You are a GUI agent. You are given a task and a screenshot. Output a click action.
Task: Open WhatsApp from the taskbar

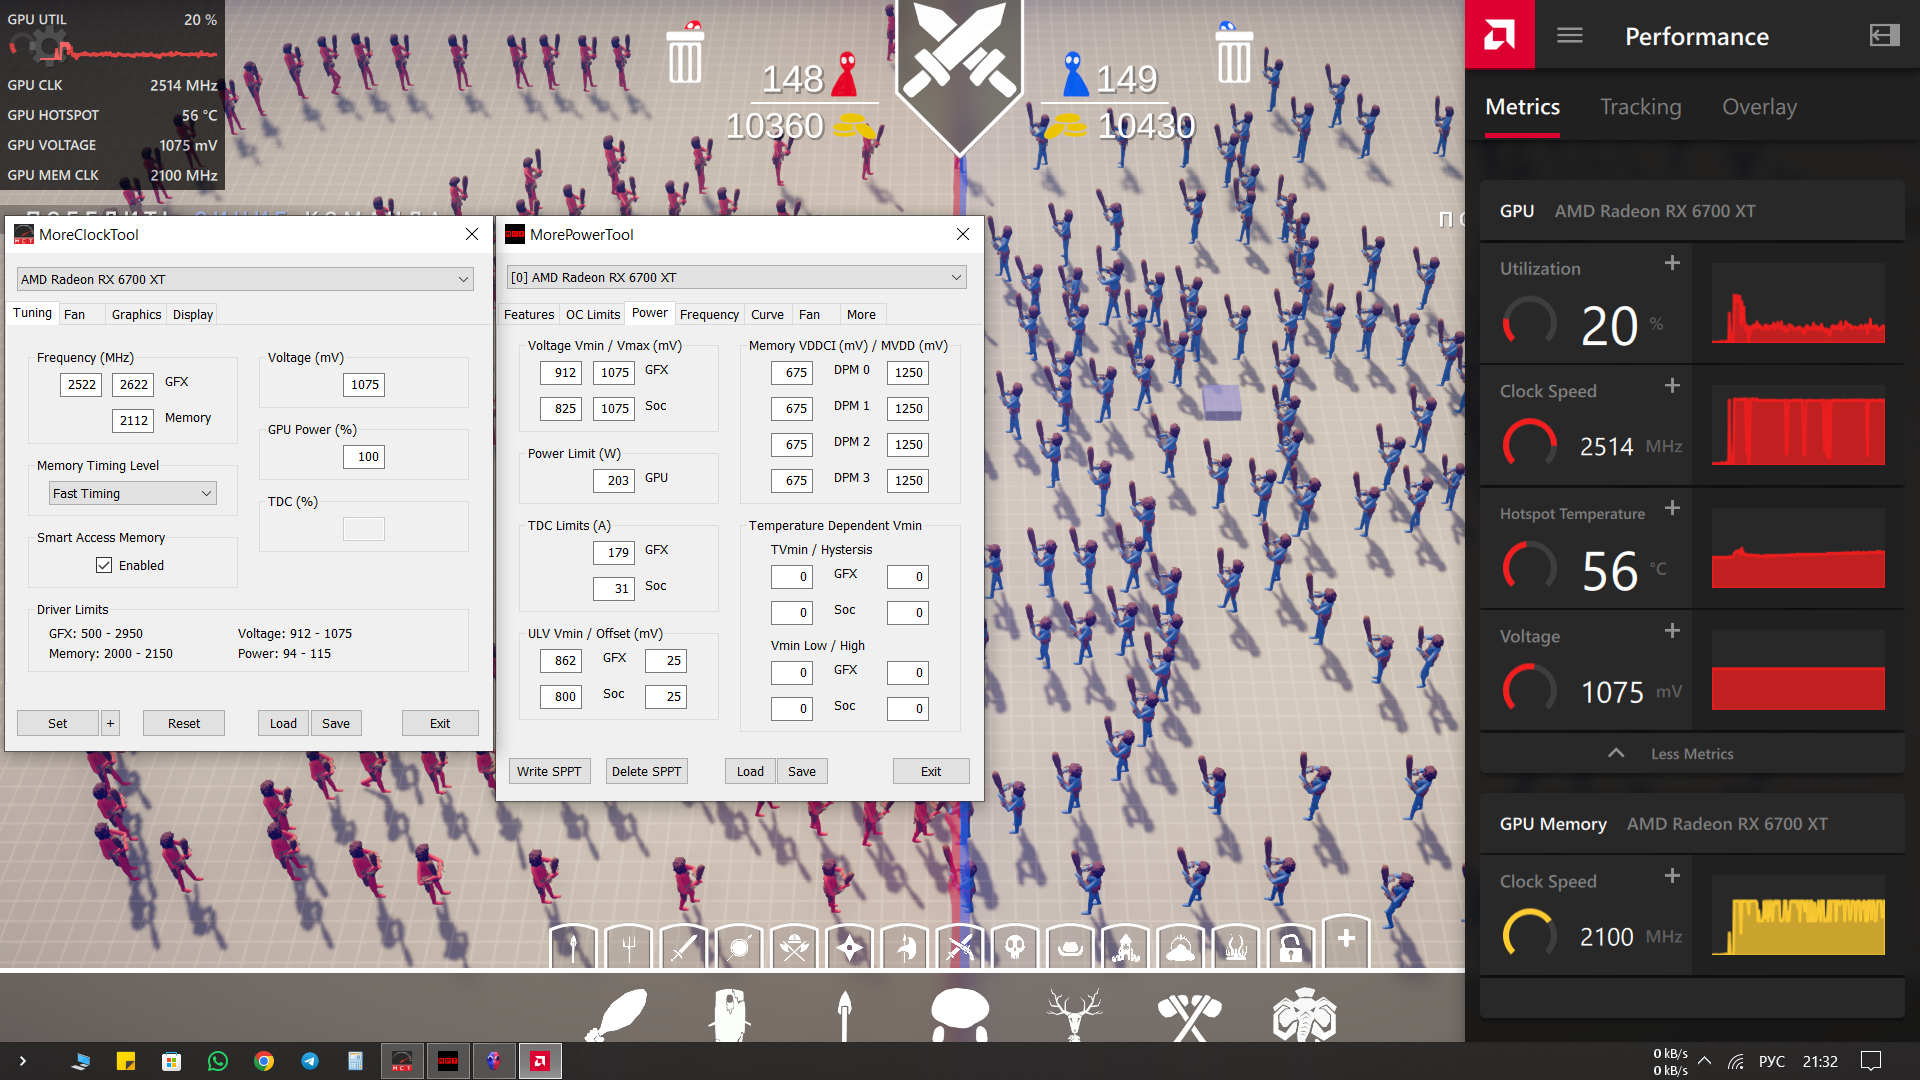click(x=217, y=1061)
